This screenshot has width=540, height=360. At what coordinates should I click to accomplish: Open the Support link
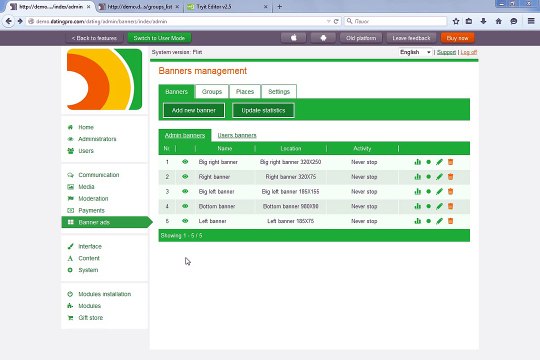point(446,52)
